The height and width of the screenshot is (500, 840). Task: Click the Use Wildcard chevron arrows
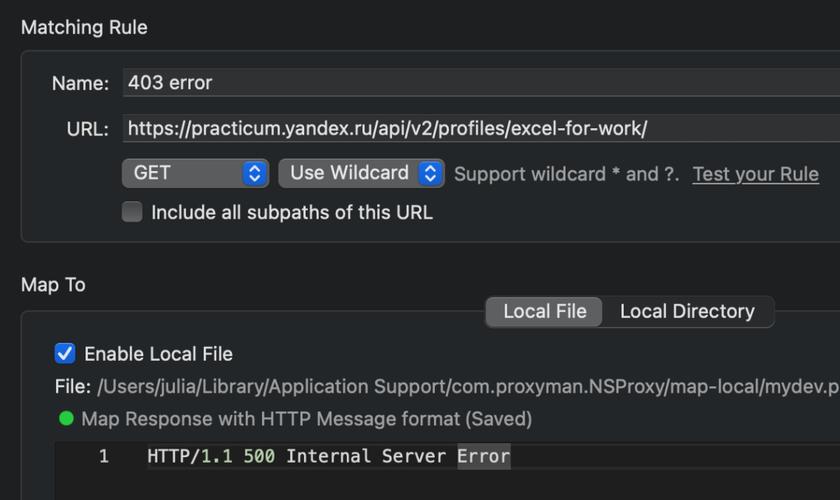(x=431, y=173)
